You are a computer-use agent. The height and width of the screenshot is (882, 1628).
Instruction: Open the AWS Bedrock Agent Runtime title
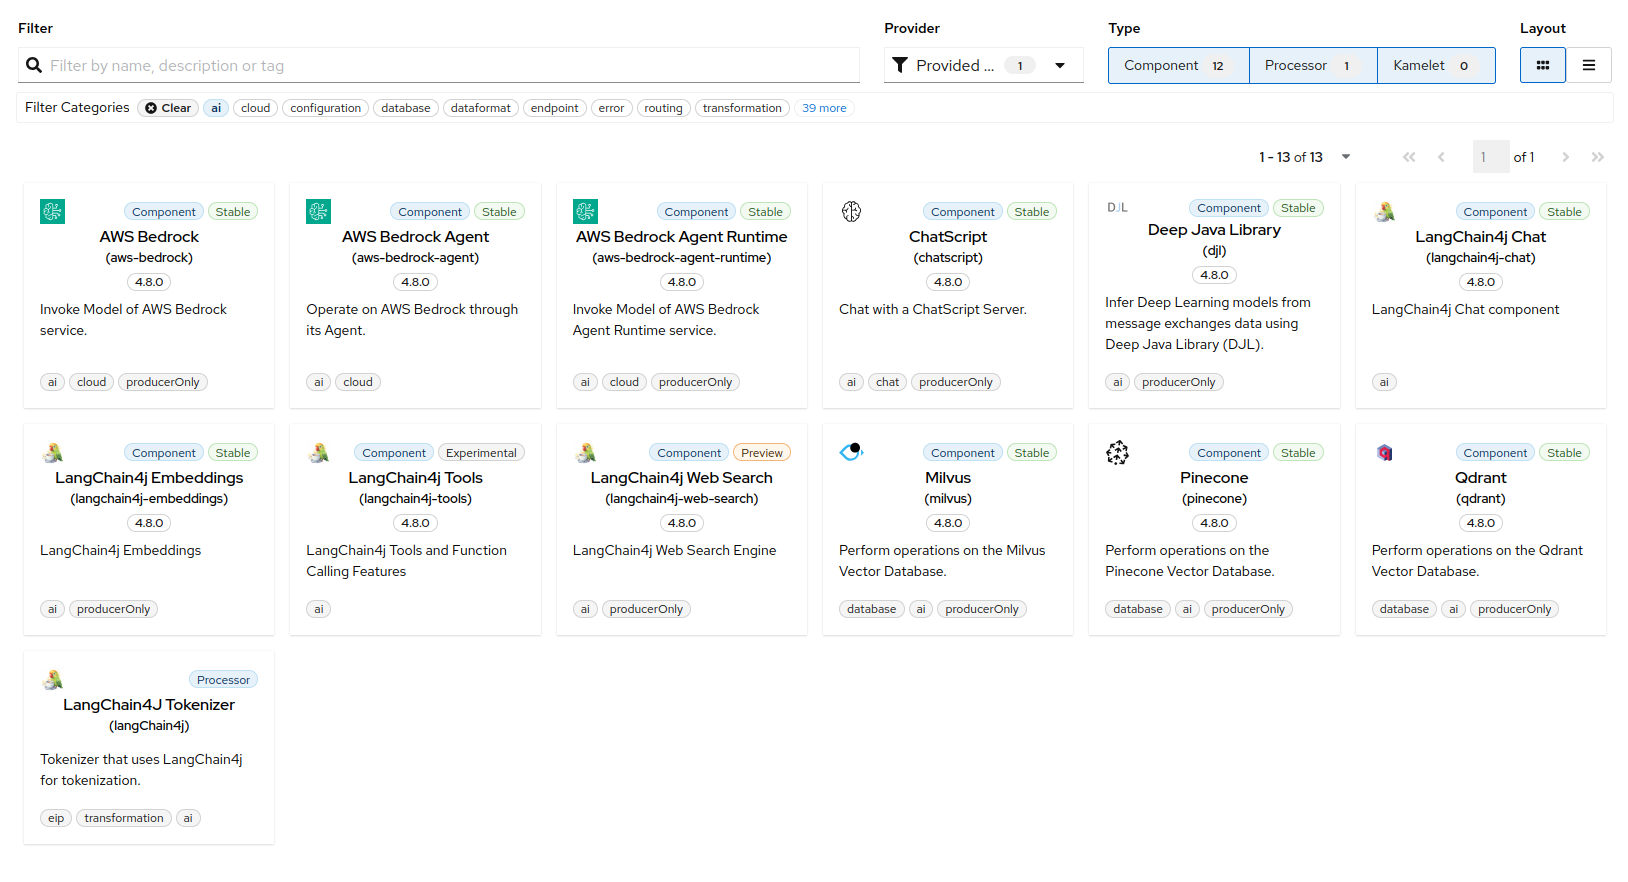681,237
